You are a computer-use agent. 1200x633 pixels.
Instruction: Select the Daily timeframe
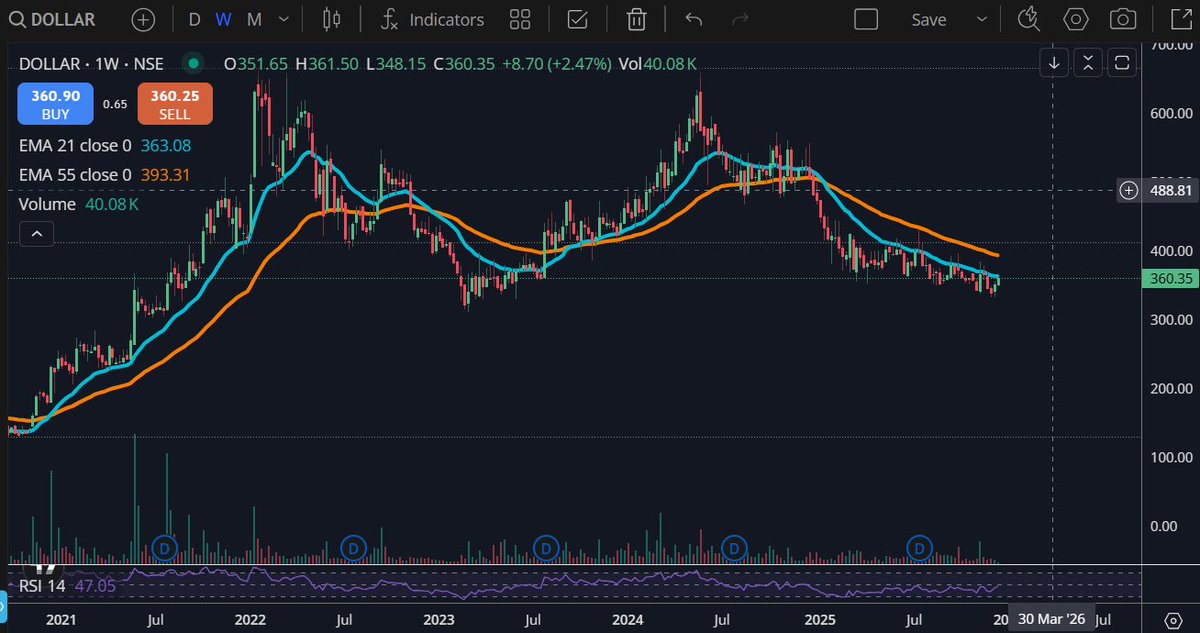point(194,19)
